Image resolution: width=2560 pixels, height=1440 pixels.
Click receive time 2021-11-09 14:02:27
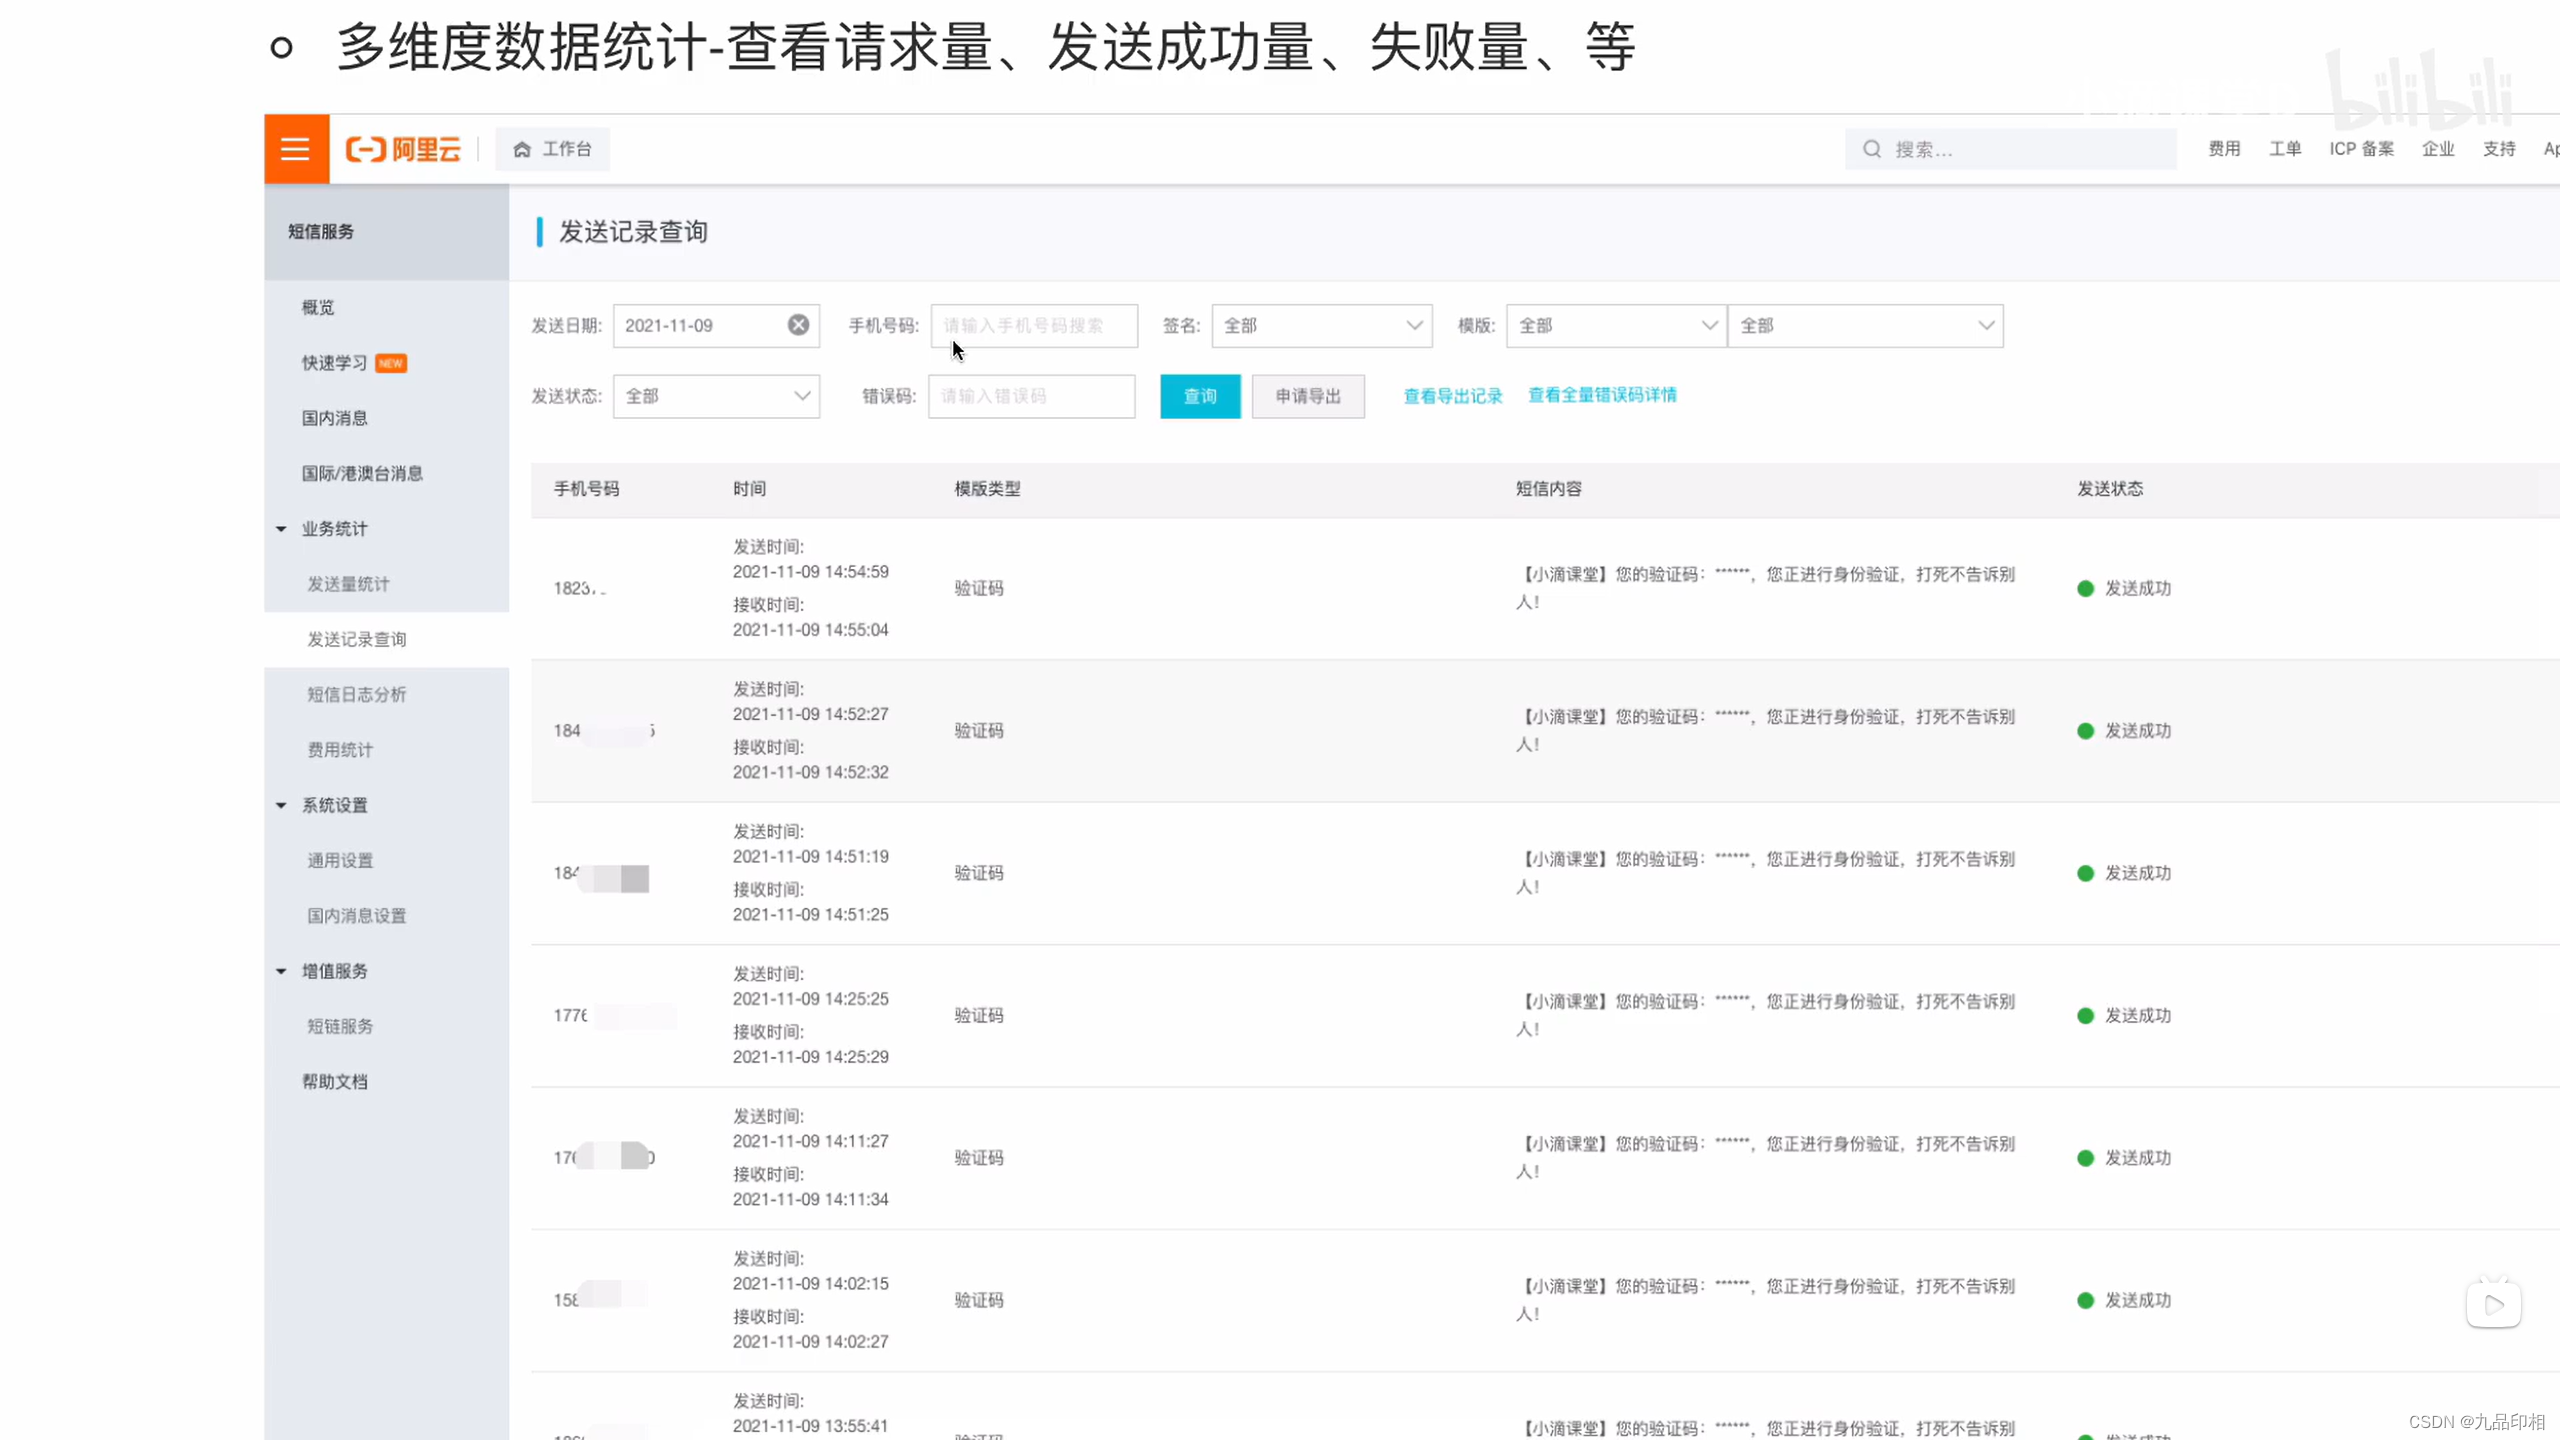pyautogui.click(x=810, y=1341)
